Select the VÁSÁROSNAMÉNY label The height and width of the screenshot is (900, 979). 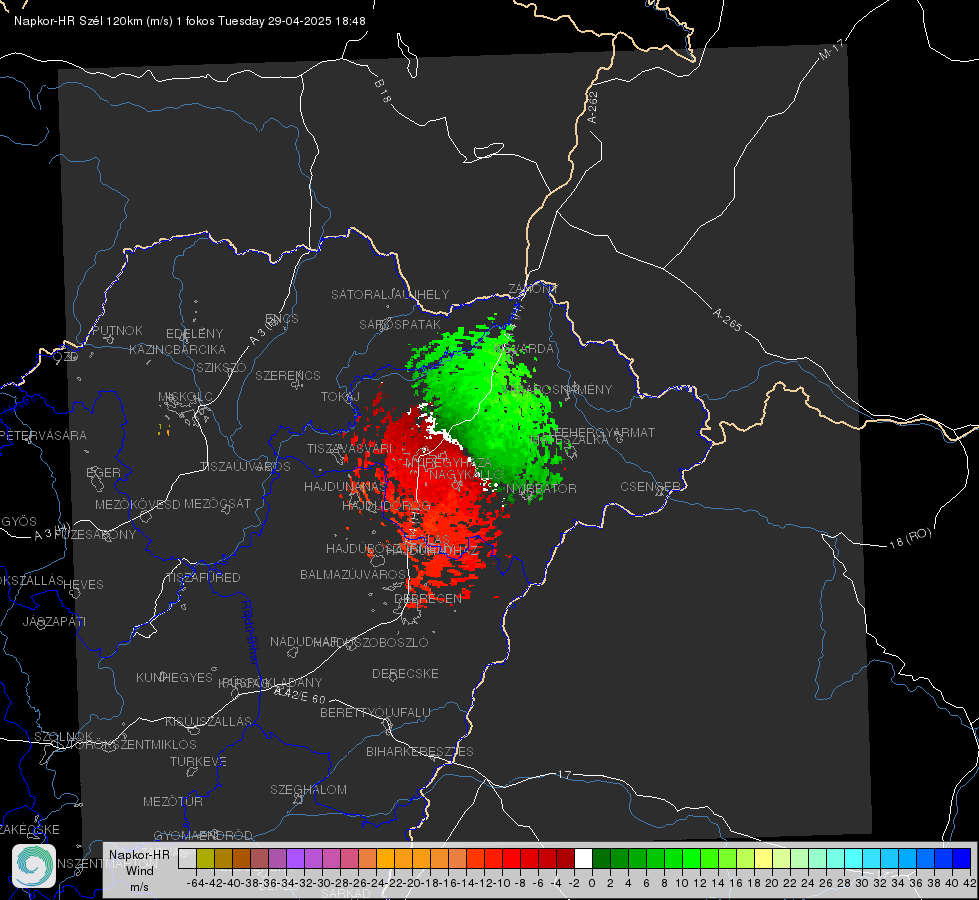pyautogui.click(x=557, y=390)
